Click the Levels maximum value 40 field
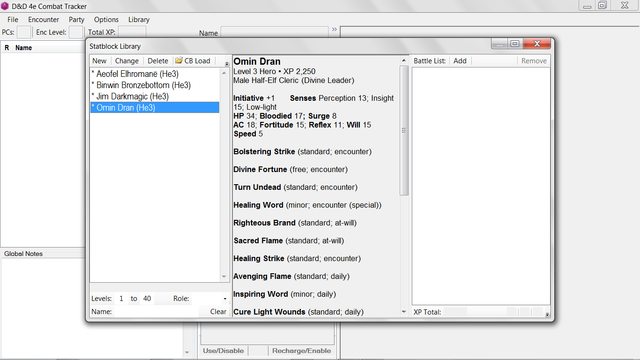The width and height of the screenshot is (640, 360). pos(147,298)
